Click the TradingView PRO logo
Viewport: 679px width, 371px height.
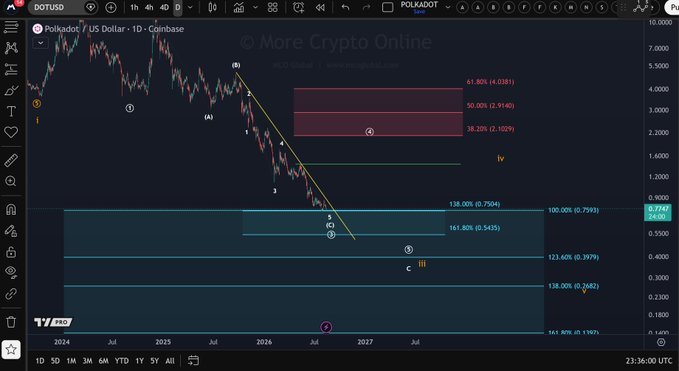[x=53, y=322]
